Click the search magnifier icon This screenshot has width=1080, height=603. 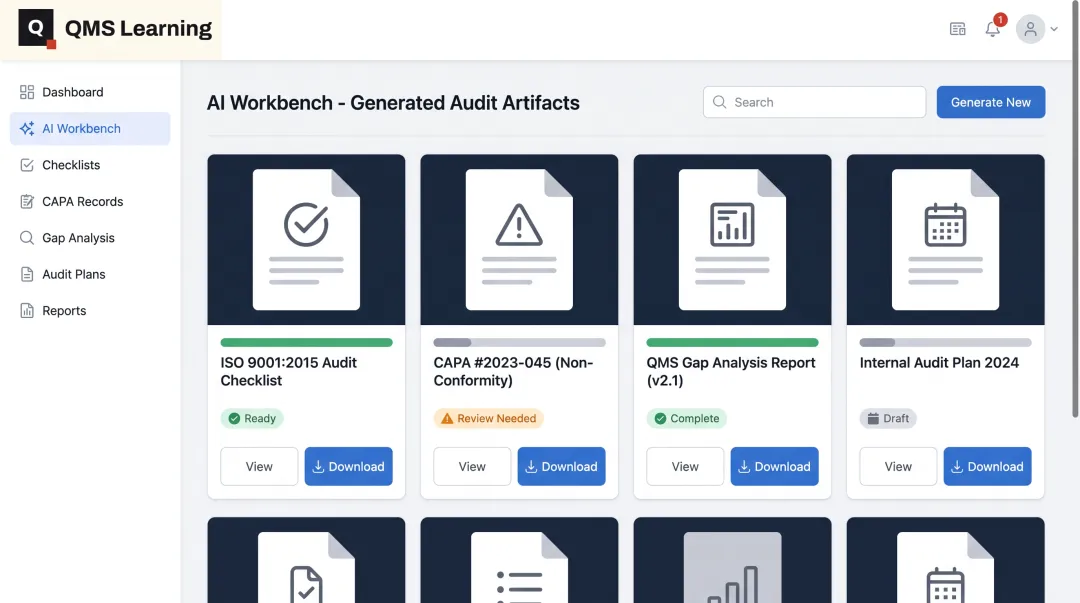[720, 102]
